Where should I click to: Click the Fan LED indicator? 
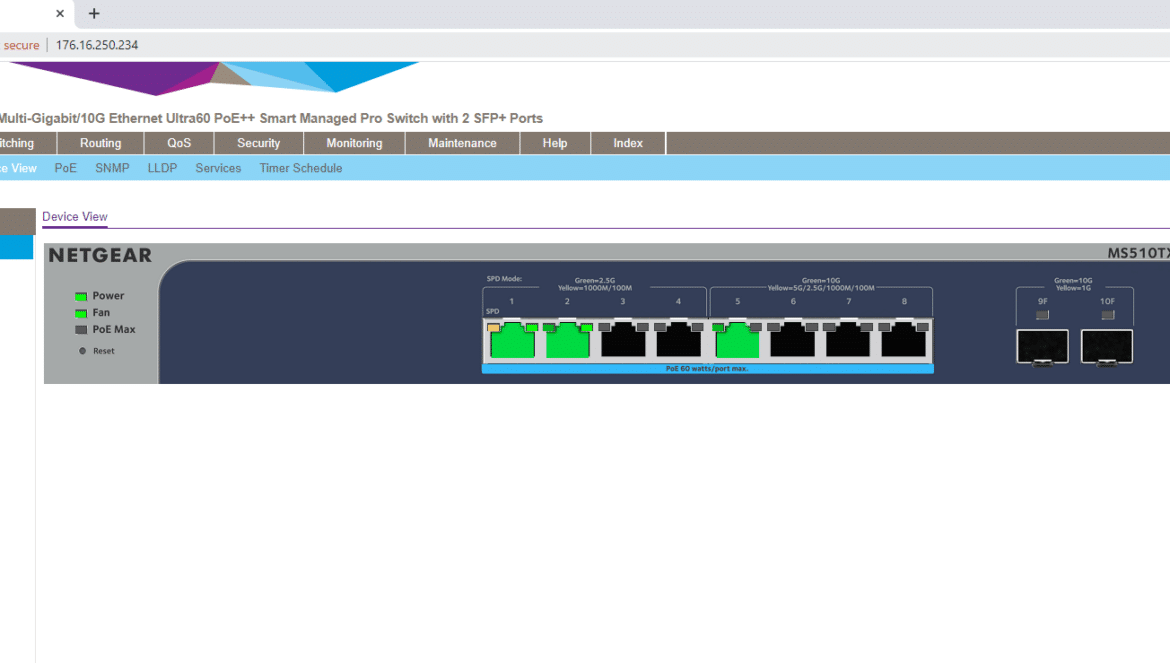tap(81, 313)
